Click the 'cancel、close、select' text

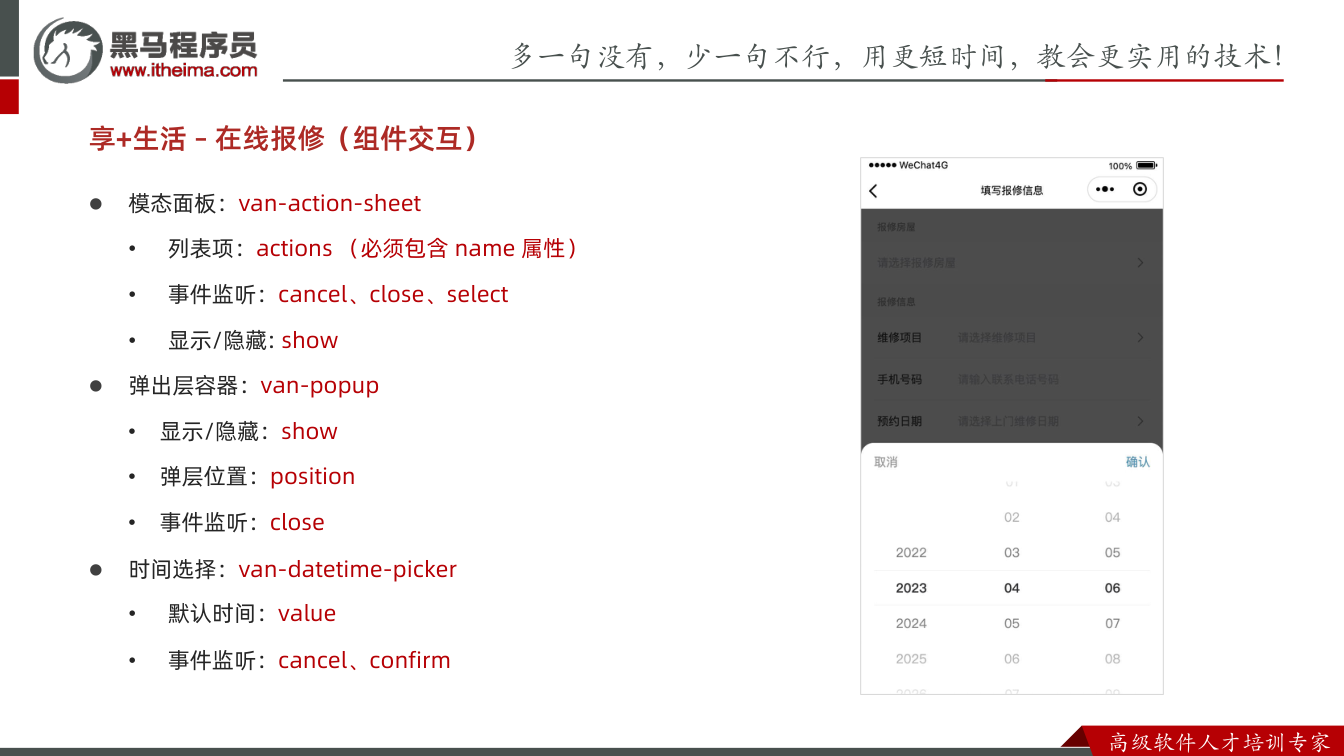pos(393,294)
